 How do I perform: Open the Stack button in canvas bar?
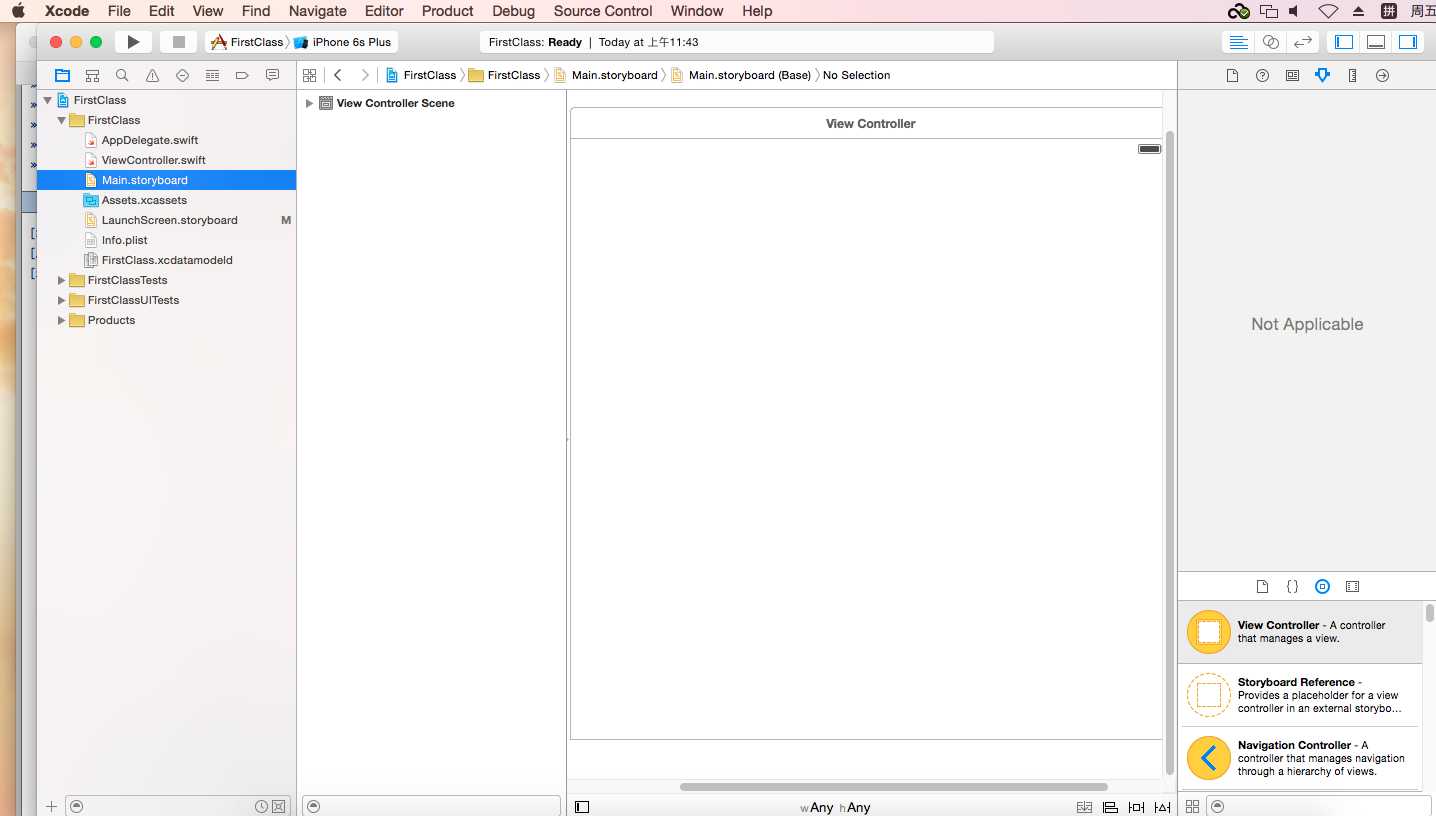click(x=1084, y=807)
